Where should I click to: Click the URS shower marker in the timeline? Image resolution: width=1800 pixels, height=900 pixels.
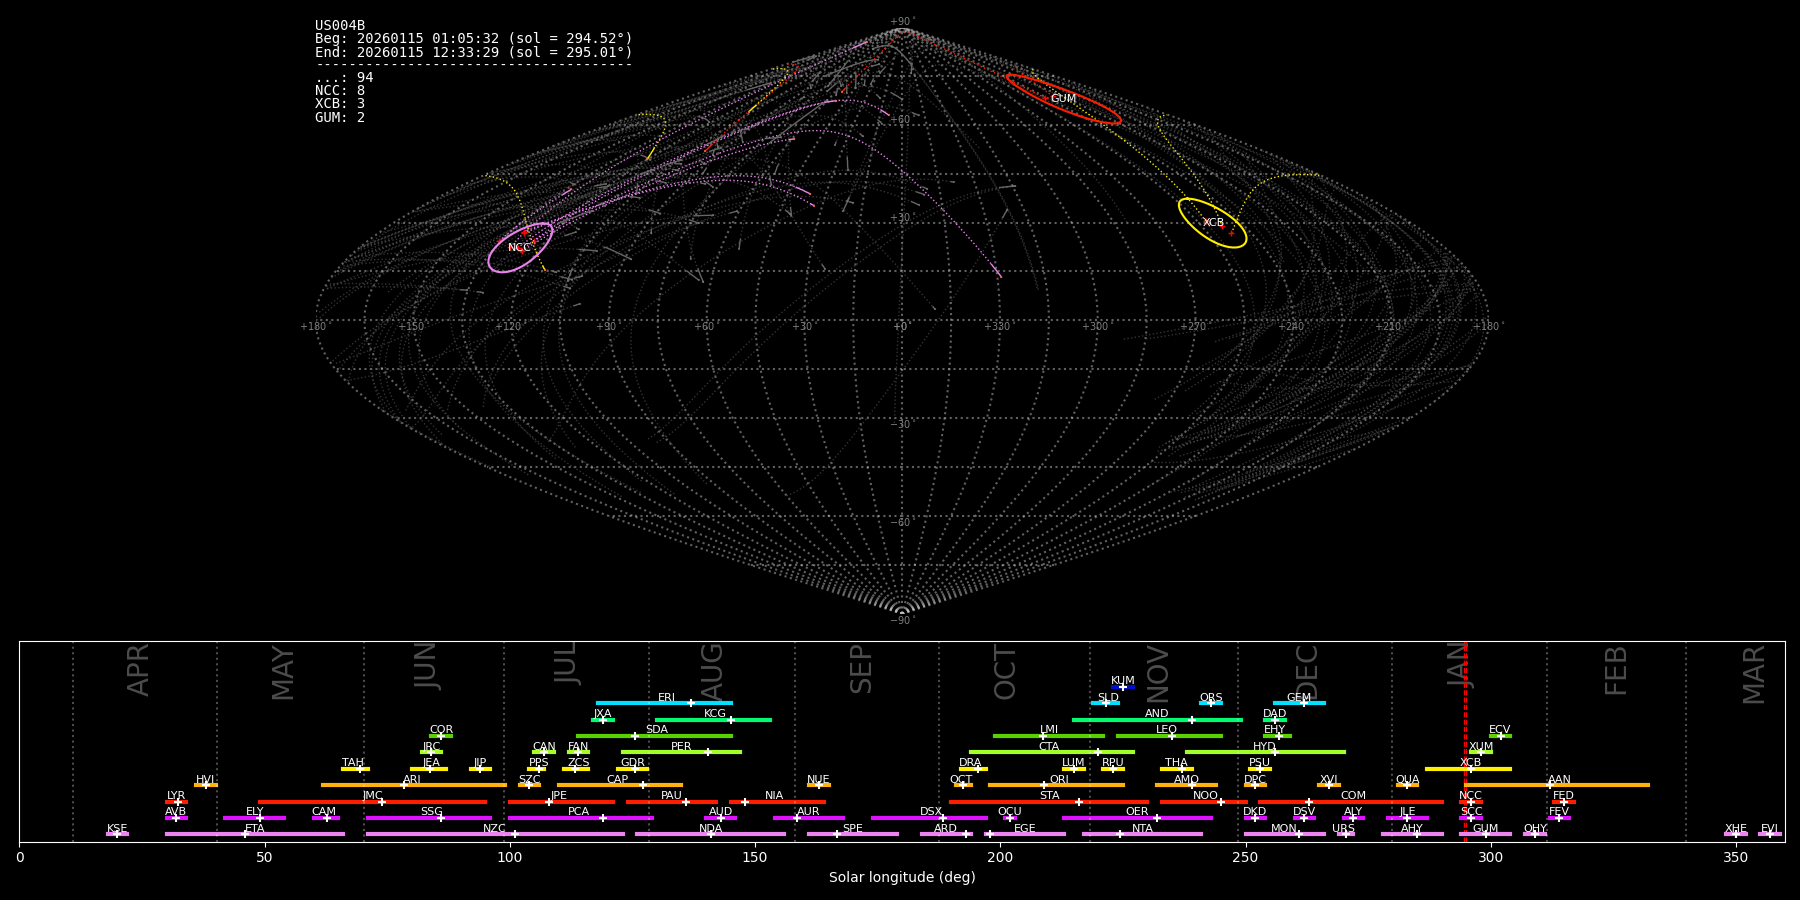[x=1345, y=834]
